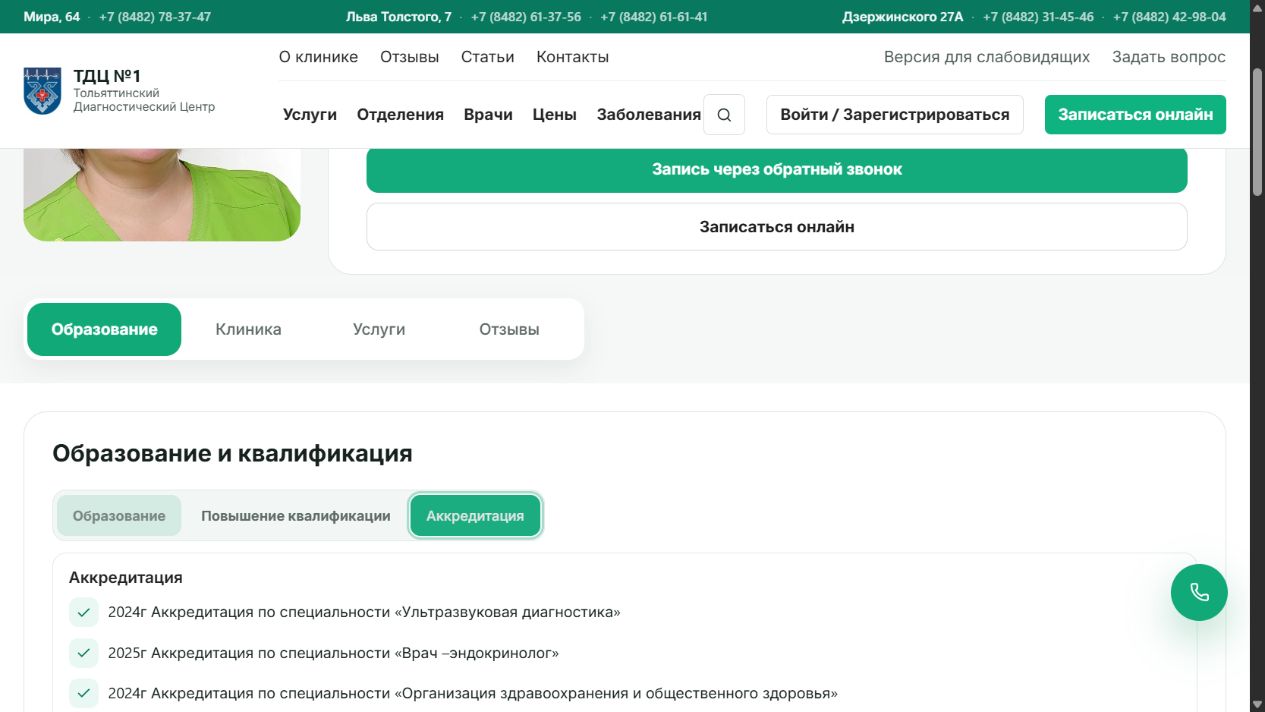
Task: Click the Дзержинского 27А address
Action: [x=903, y=17]
